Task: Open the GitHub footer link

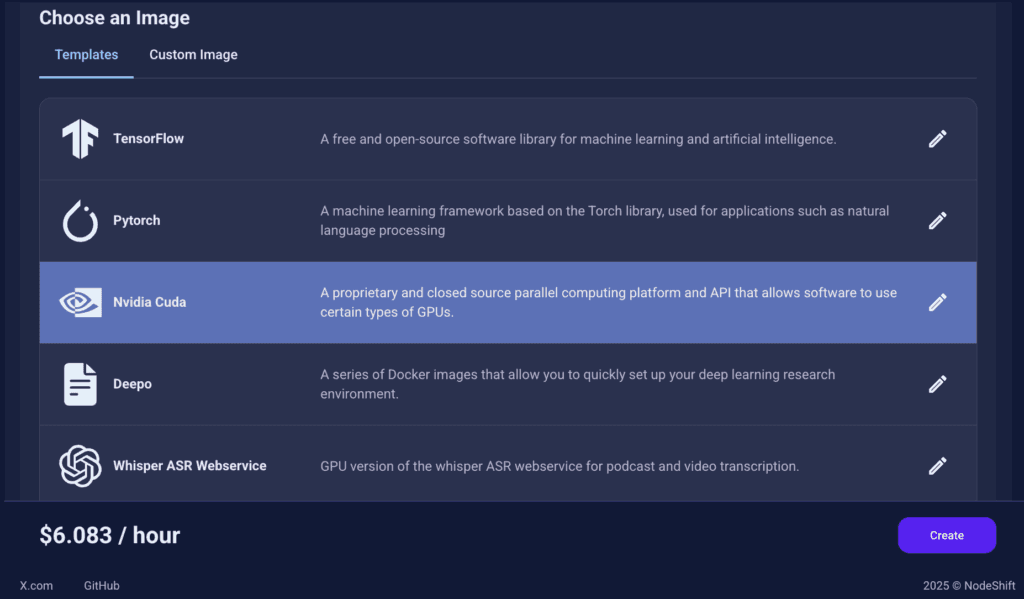Action: [x=101, y=585]
